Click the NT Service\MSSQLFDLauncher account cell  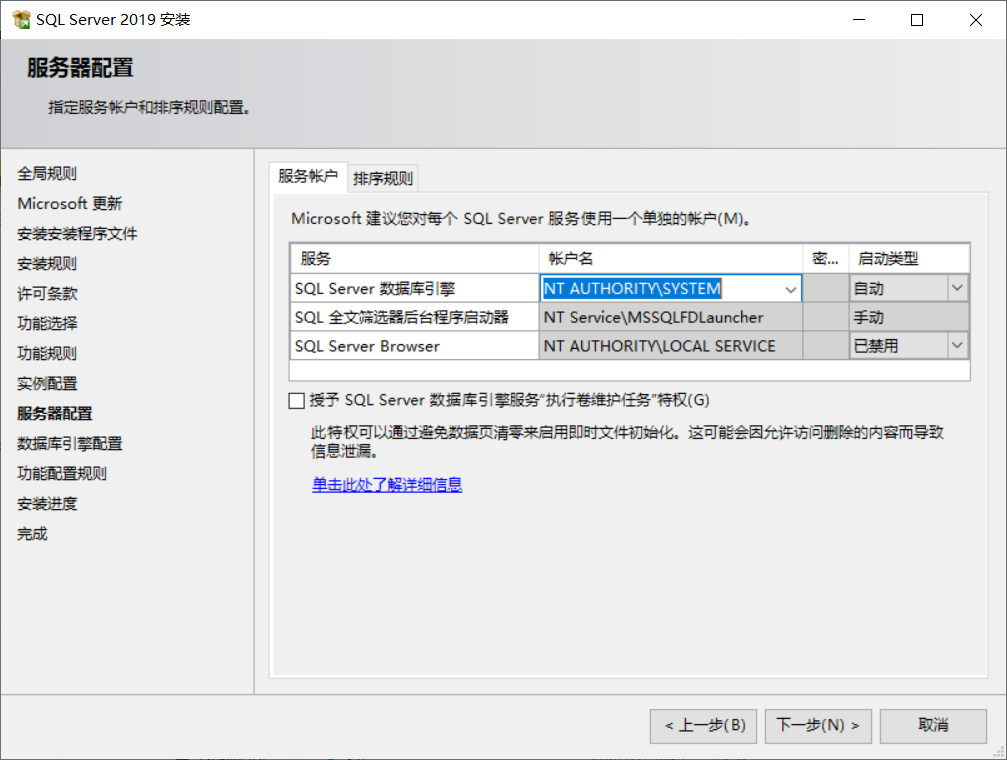pyautogui.click(x=670, y=317)
